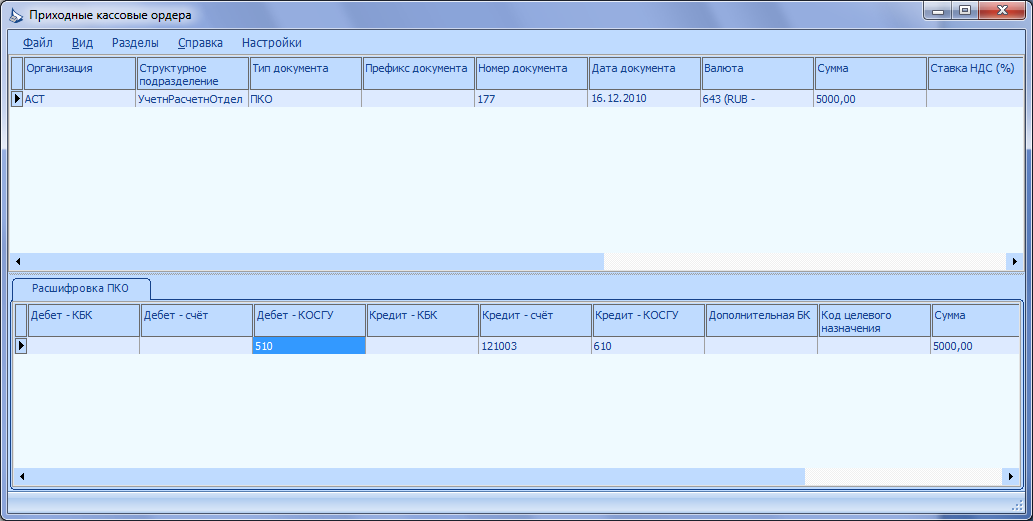Image resolution: width=1033 pixels, height=521 pixels.
Task: Click the Структурное подразделение column header
Action: [x=193, y=74]
